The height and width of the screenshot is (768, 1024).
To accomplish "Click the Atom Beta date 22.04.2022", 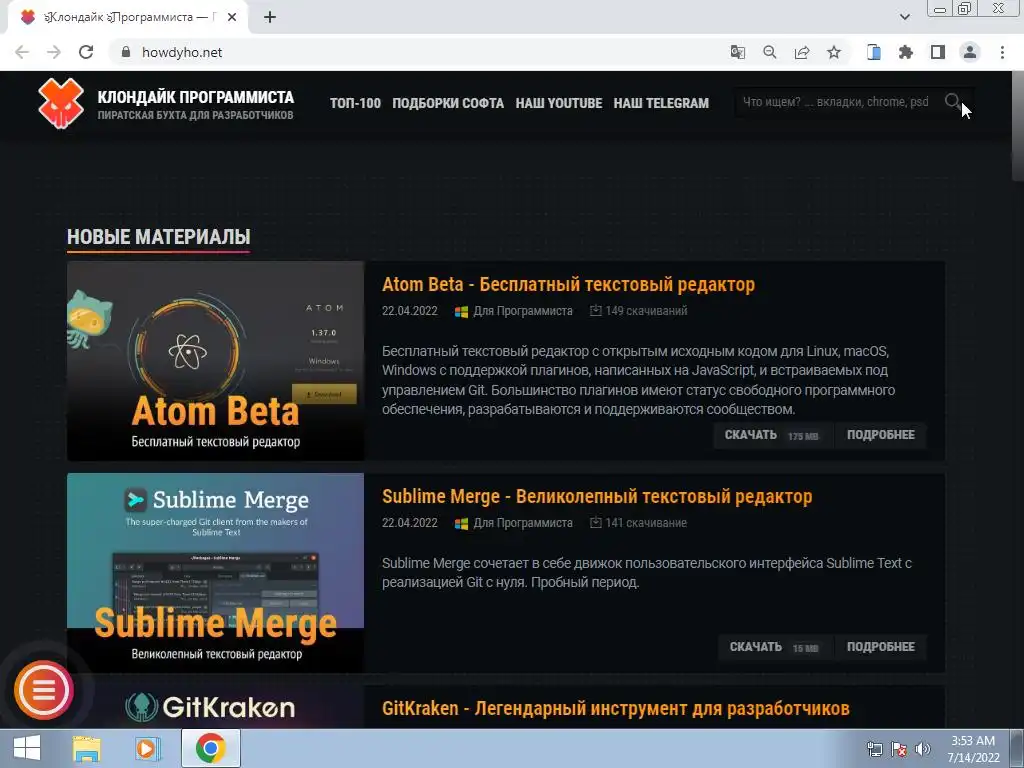I will (x=409, y=311).
